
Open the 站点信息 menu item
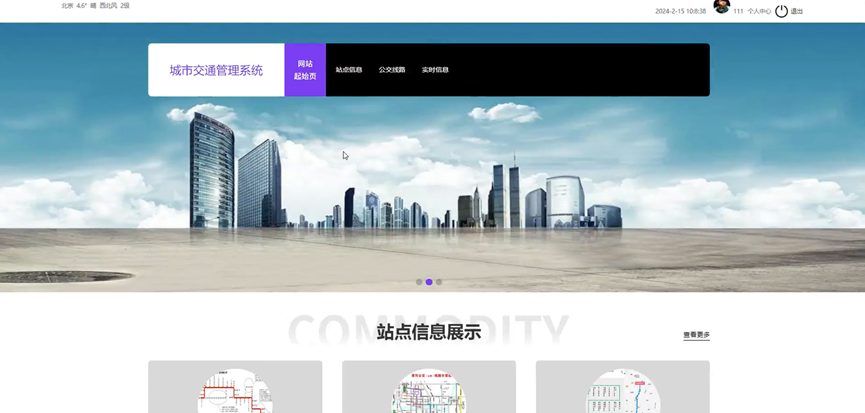[x=349, y=70]
